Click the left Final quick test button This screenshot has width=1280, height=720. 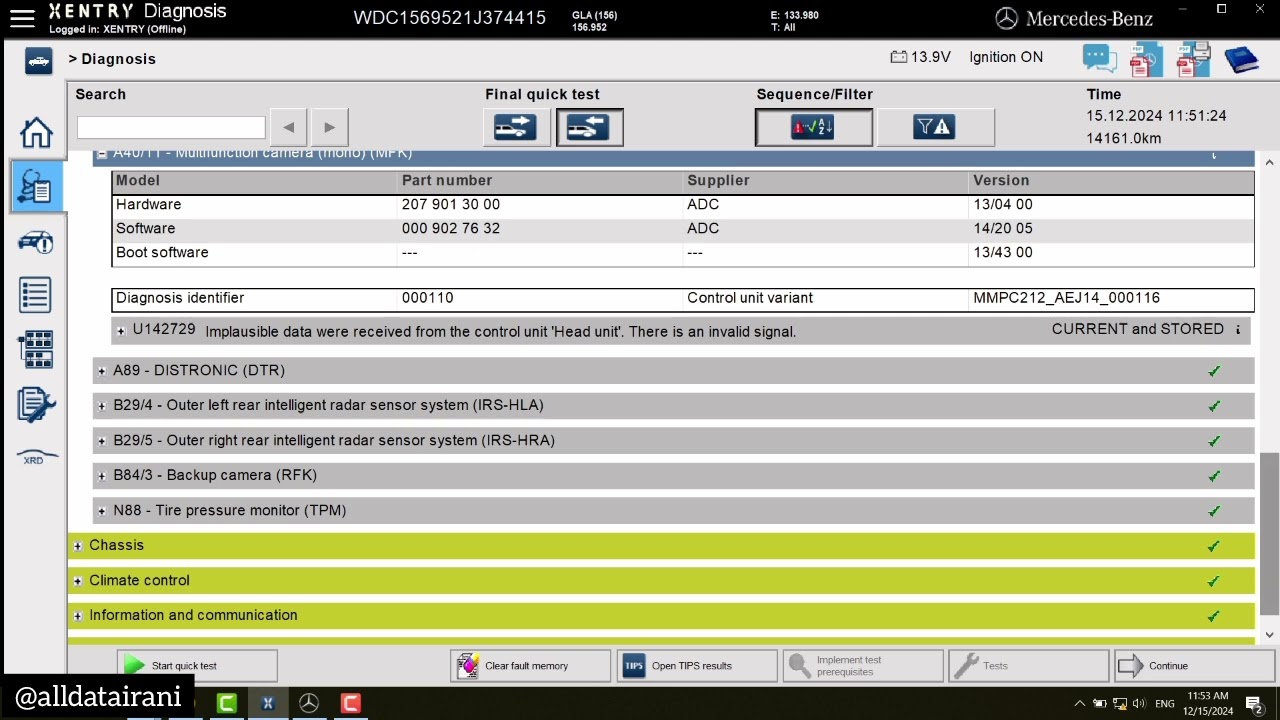point(516,127)
